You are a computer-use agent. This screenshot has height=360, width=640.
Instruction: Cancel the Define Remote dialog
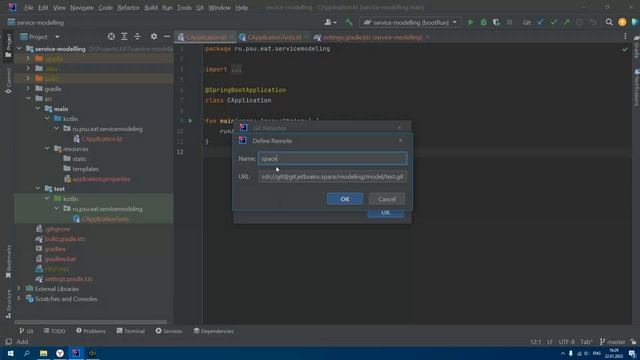coord(387,199)
